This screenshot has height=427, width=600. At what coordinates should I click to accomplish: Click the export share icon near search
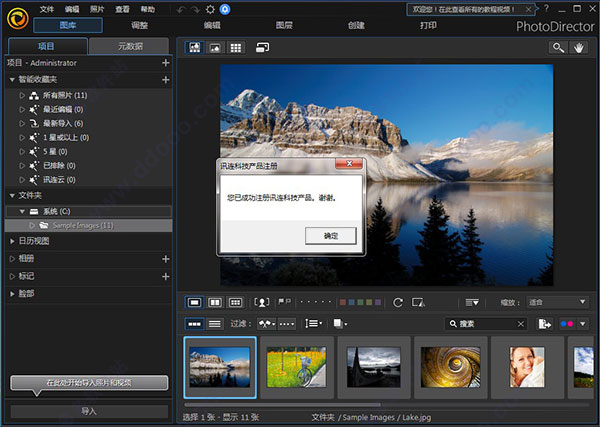545,324
